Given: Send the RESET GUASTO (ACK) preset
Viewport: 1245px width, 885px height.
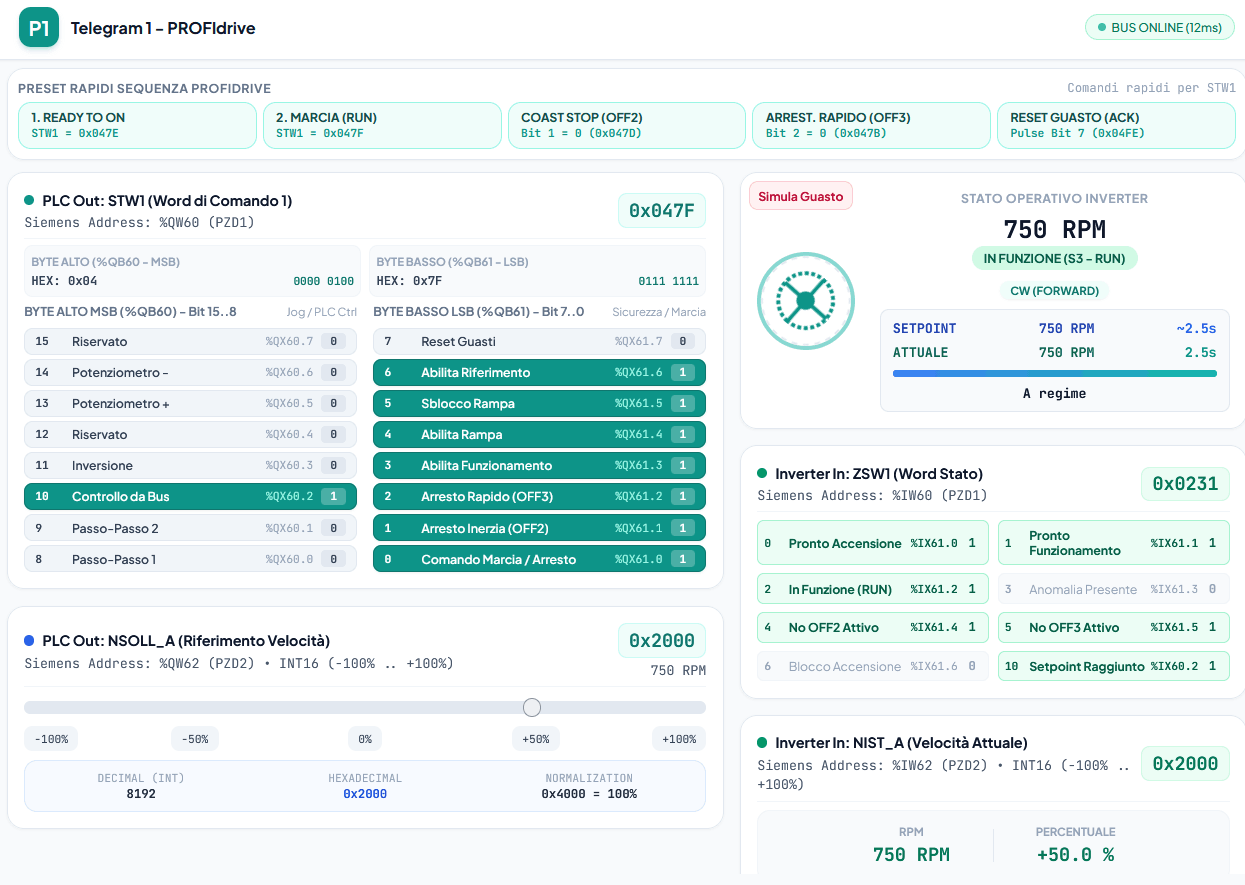Looking at the screenshot, I should tap(1116, 125).
